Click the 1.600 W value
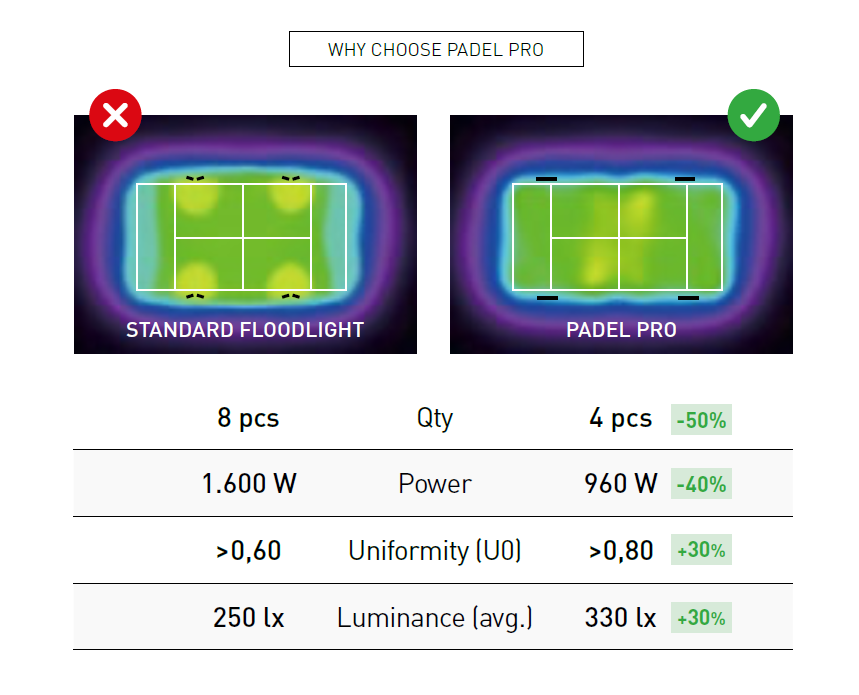Image resolution: width=859 pixels, height=695 pixels. click(x=249, y=484)
